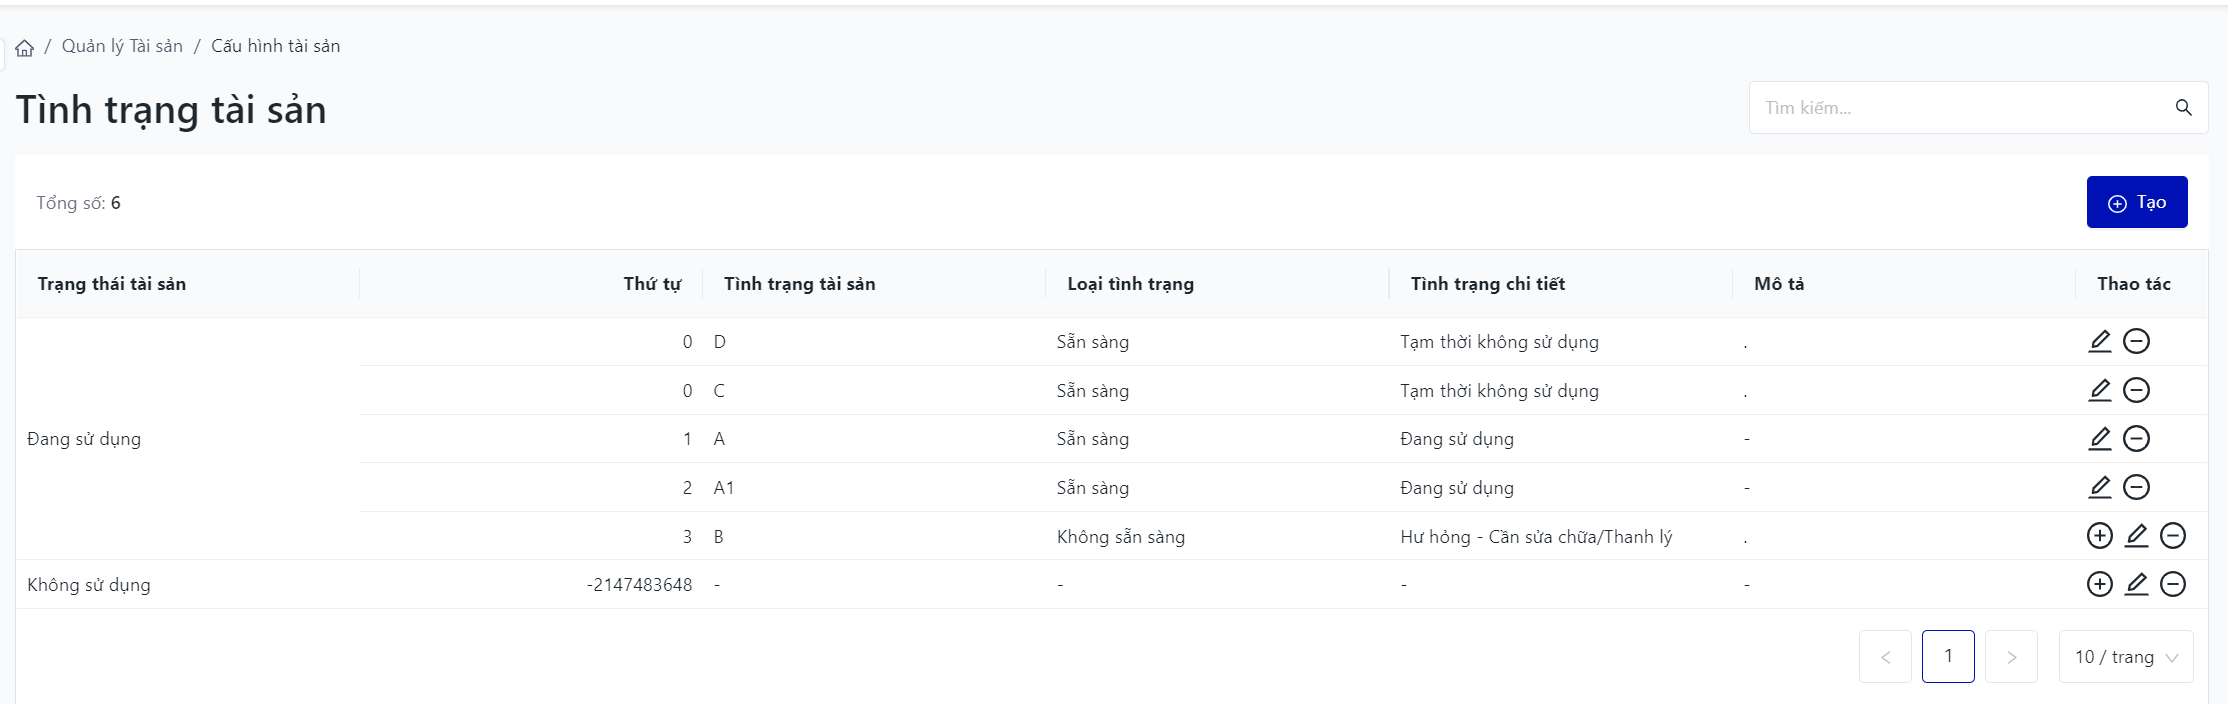This screenshot has height=704, width=2228.
Task: Edit the Không sử dụng row
Action: [x=2136, y=584]
